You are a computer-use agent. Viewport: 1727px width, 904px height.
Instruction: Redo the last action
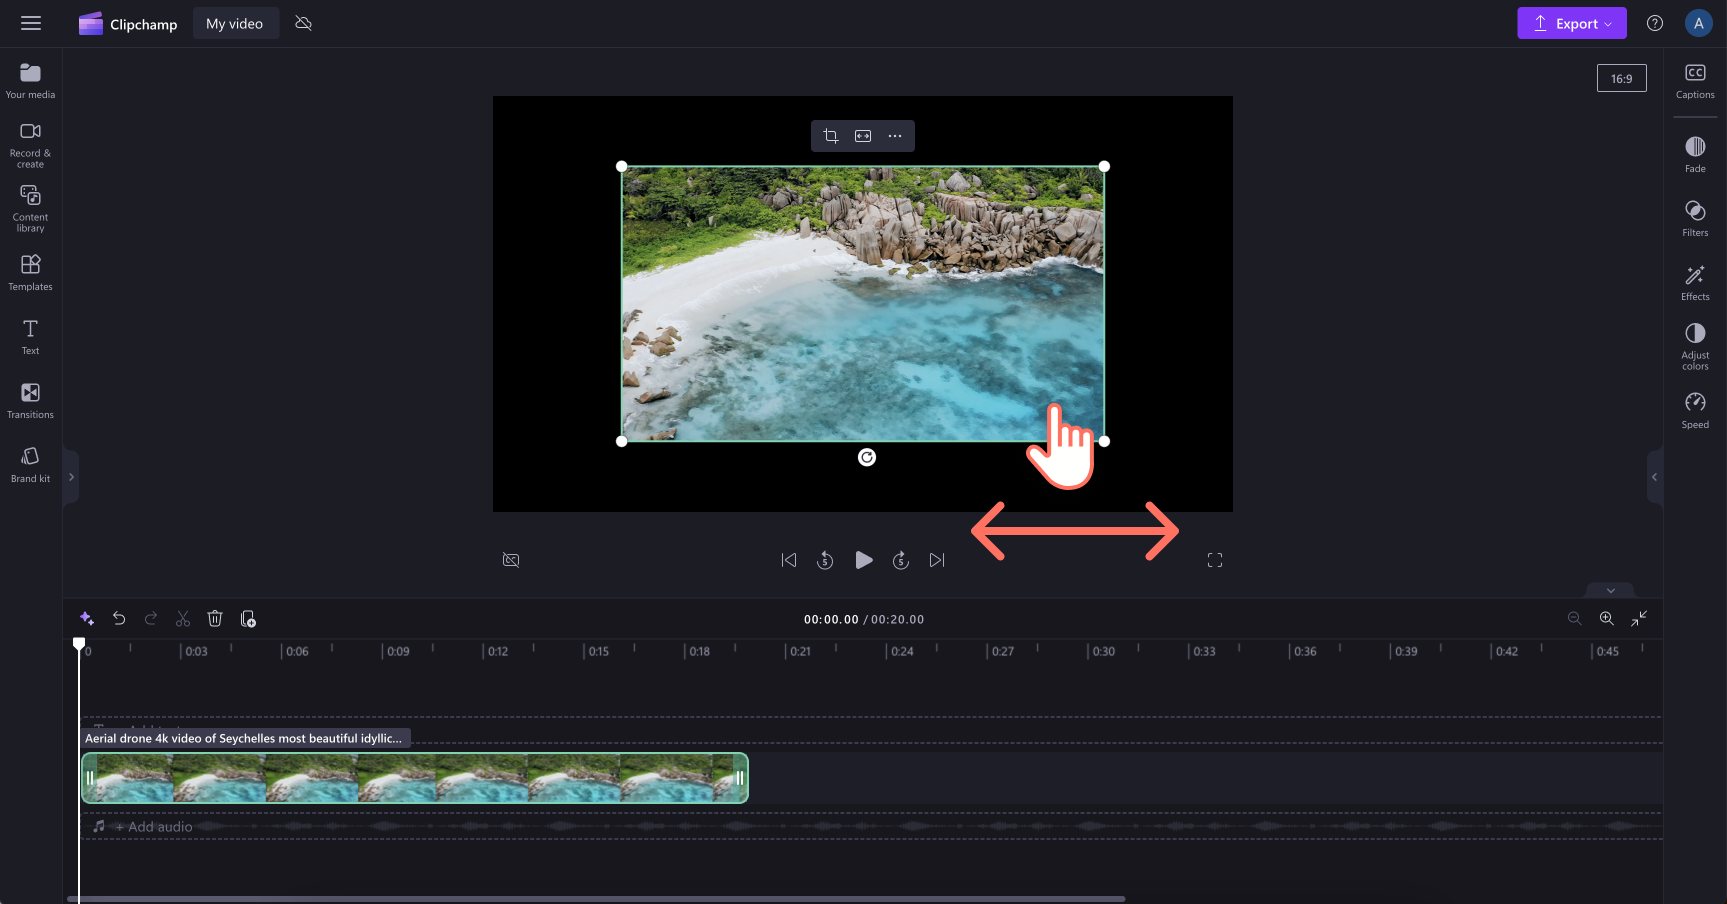151,619
